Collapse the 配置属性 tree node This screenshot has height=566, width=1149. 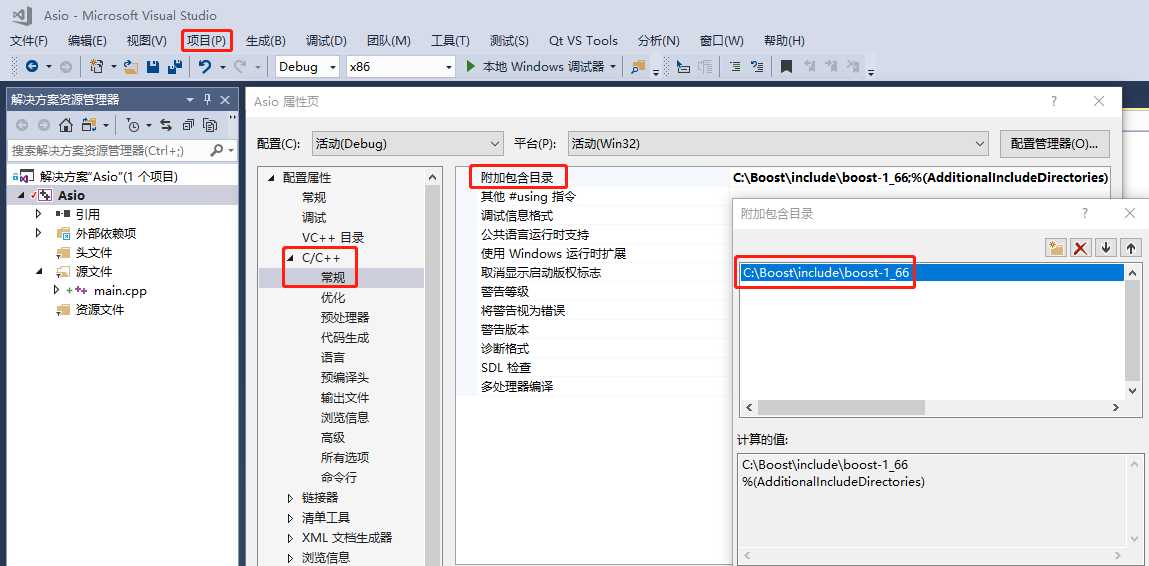tap(273, 178)
